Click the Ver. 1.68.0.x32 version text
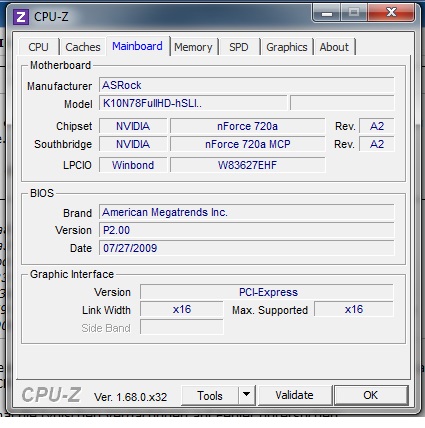This screenshot has width=425, height=428. click(x=130, y=397)
